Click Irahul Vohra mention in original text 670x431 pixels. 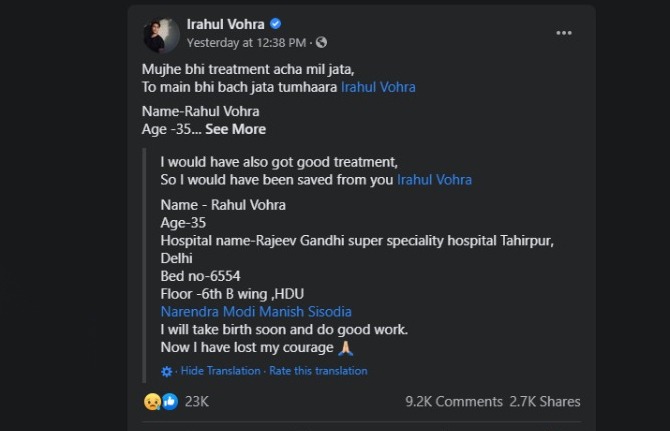pos(378,88)
